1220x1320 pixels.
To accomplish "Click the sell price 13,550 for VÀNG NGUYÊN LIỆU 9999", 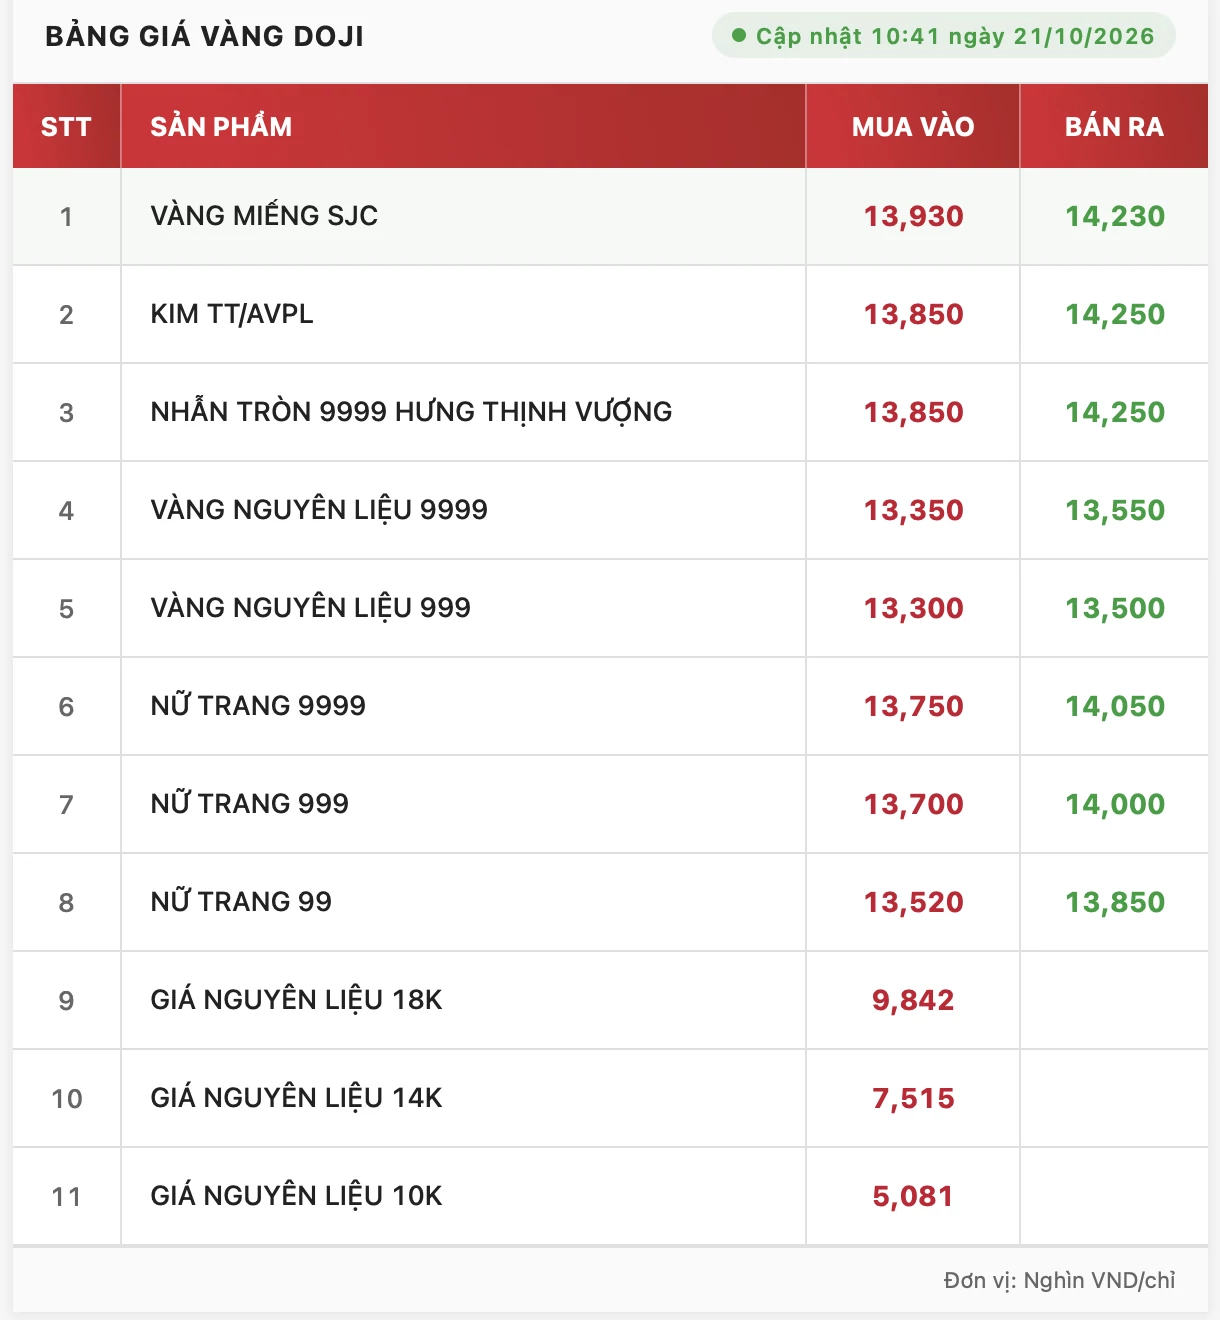I will [x=1115, y=511].
